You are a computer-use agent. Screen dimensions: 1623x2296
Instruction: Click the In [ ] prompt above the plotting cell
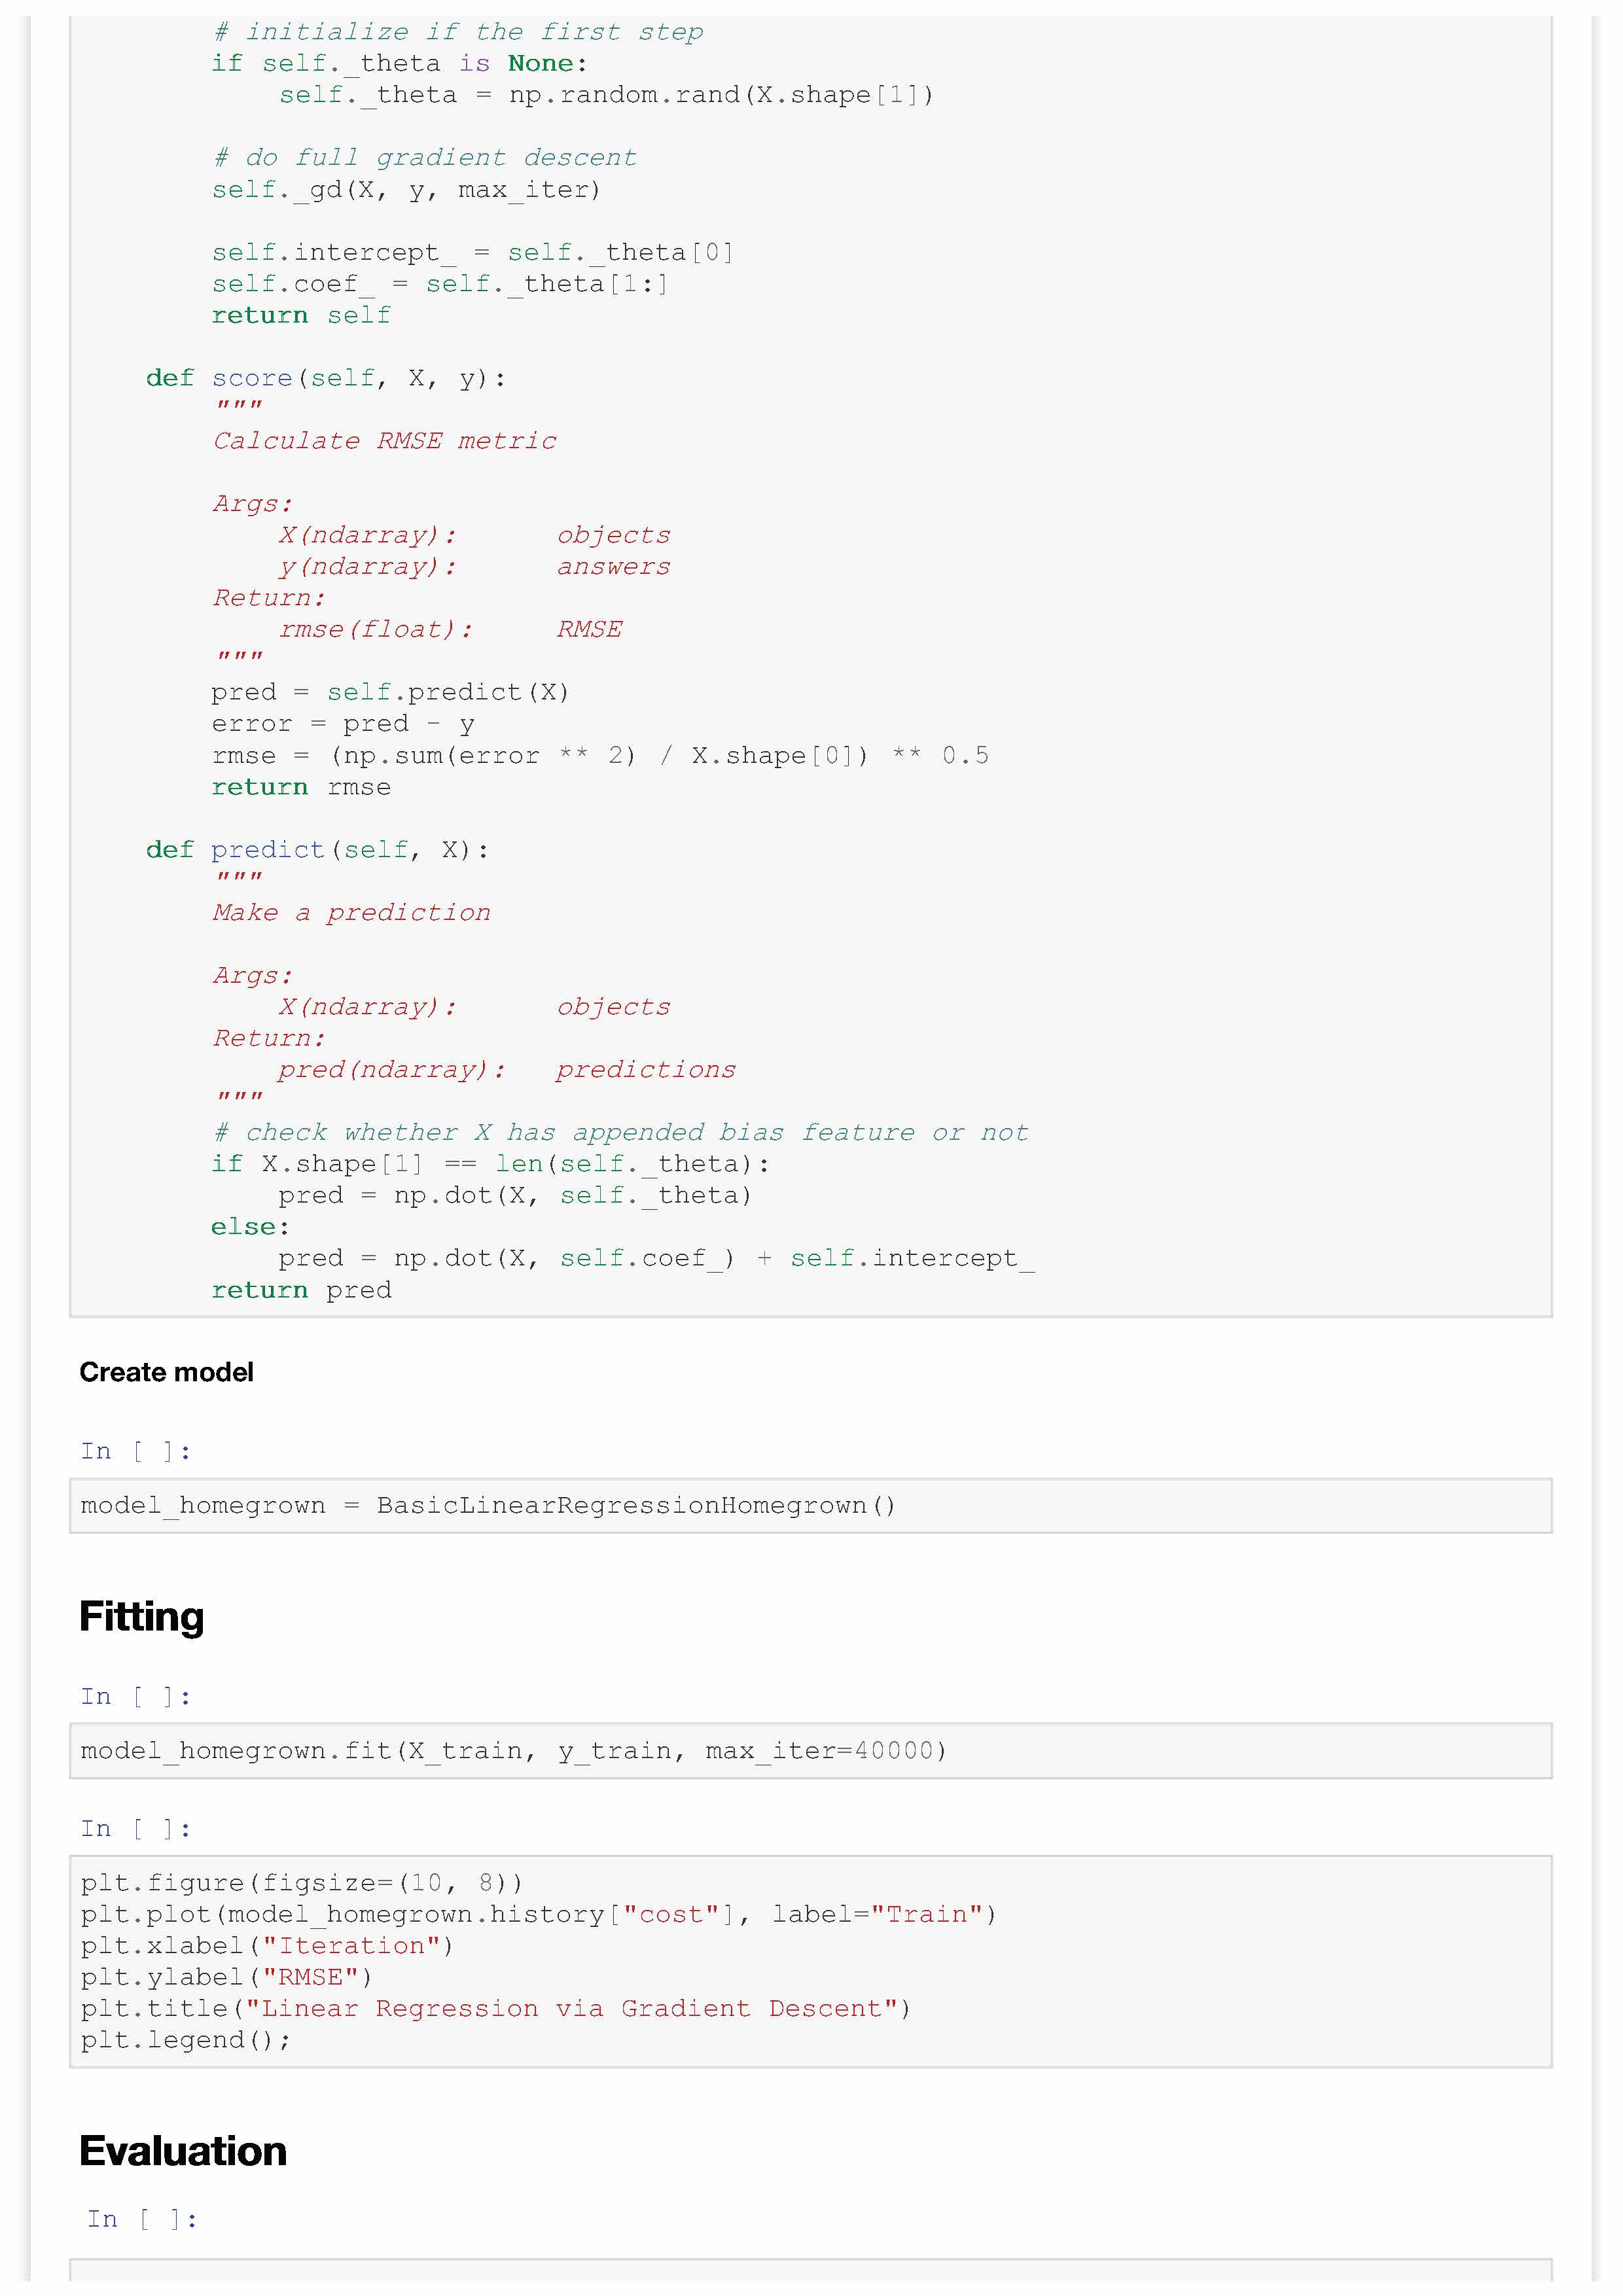click(135, 1828)
